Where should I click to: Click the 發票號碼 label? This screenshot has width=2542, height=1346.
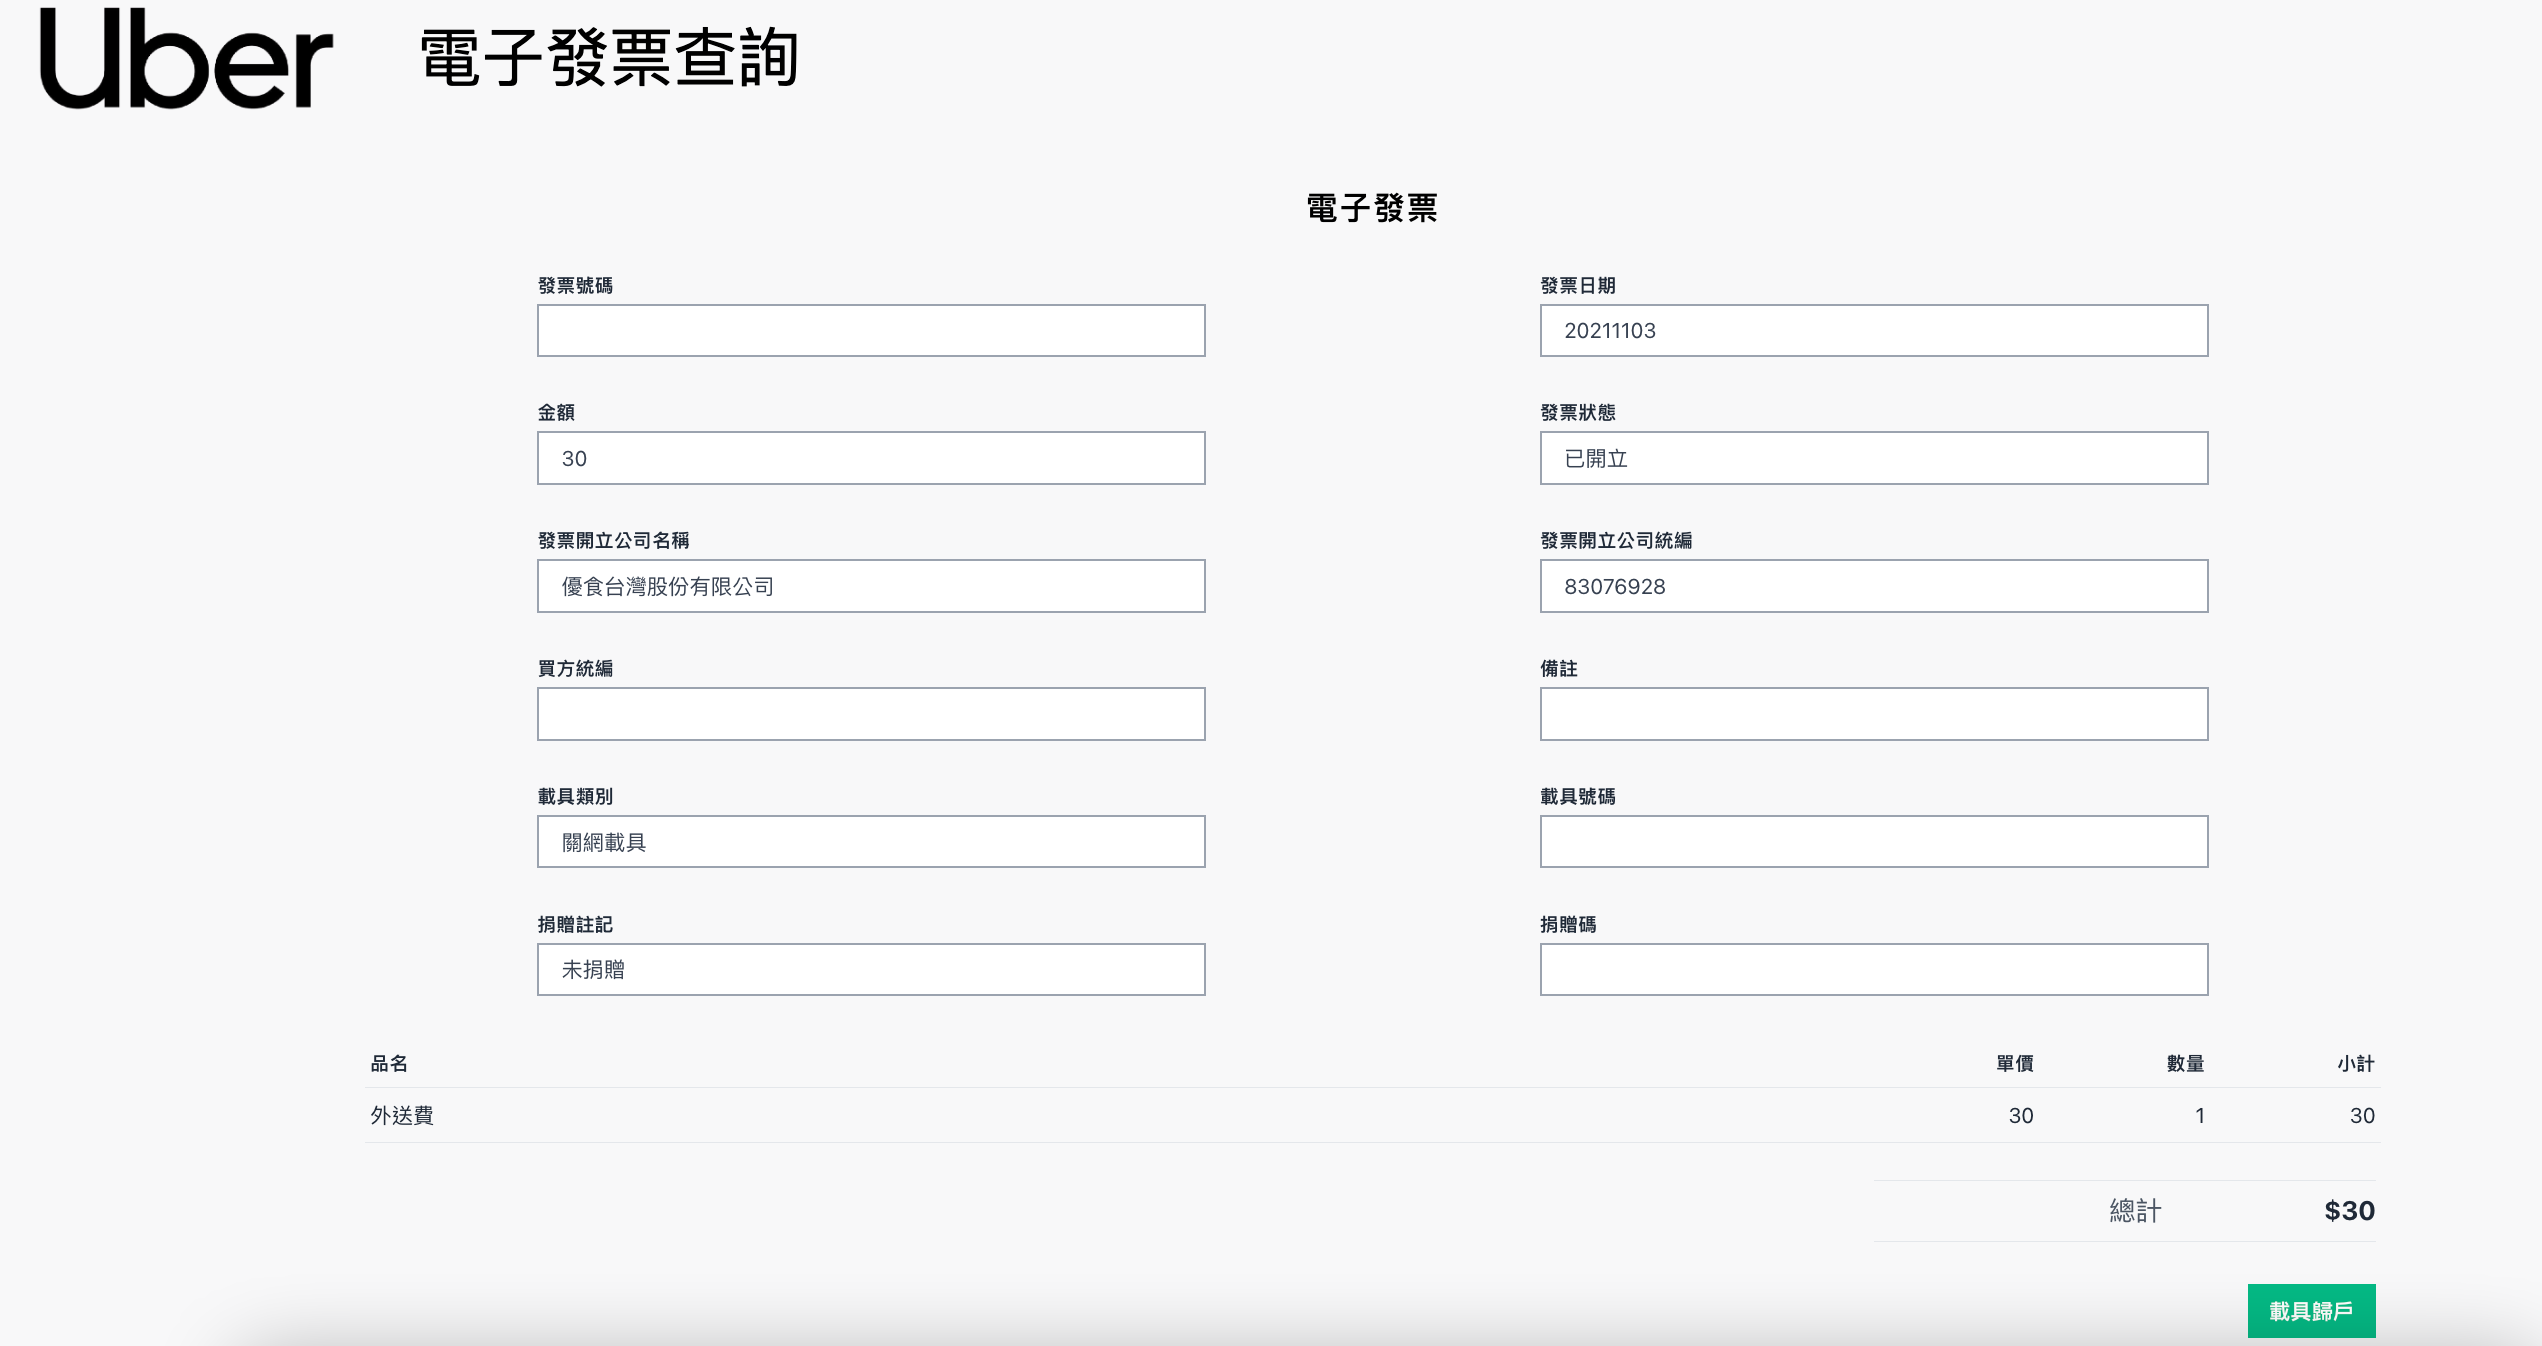coord(575,286)
